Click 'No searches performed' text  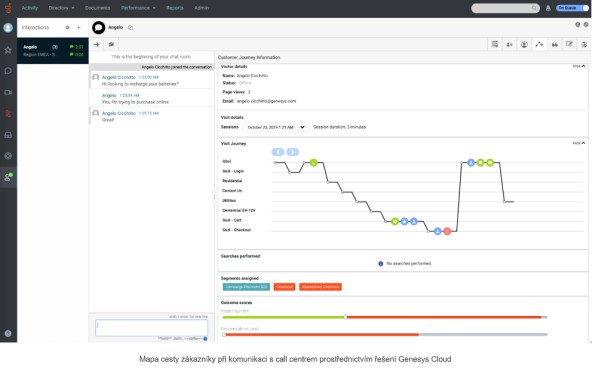(x=409, y=263)
